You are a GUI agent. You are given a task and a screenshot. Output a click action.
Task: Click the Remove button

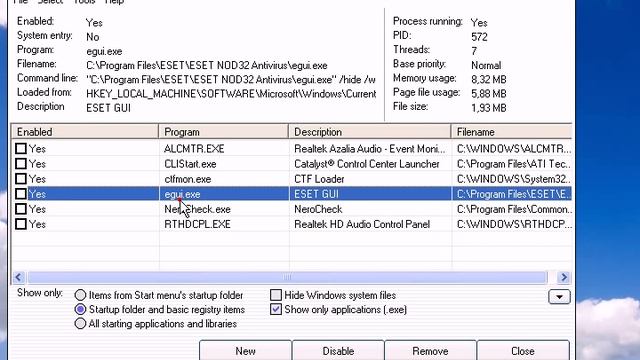(x=430, y=351)
